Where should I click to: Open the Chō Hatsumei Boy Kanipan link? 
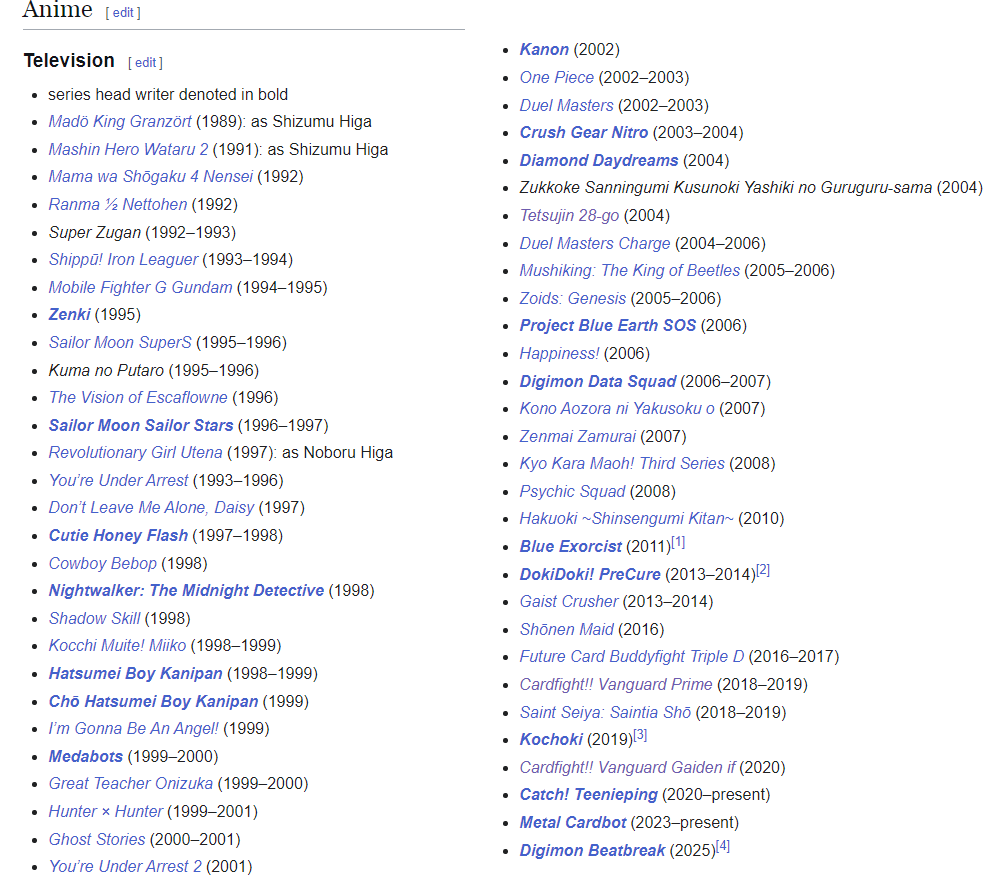point(154,701)
